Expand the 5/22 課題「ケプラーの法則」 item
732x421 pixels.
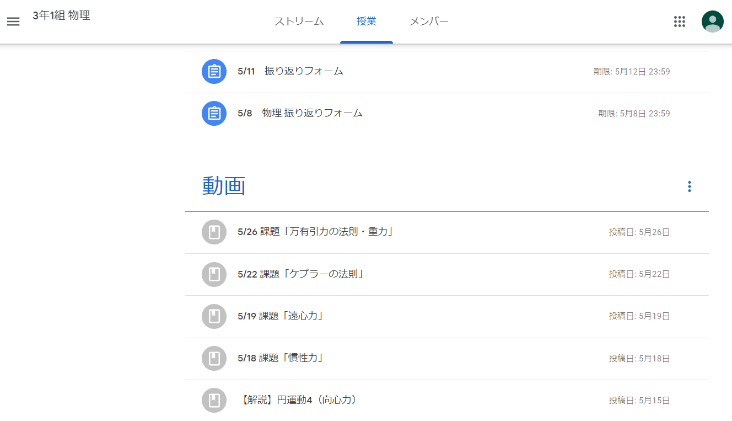coord(300,274)
